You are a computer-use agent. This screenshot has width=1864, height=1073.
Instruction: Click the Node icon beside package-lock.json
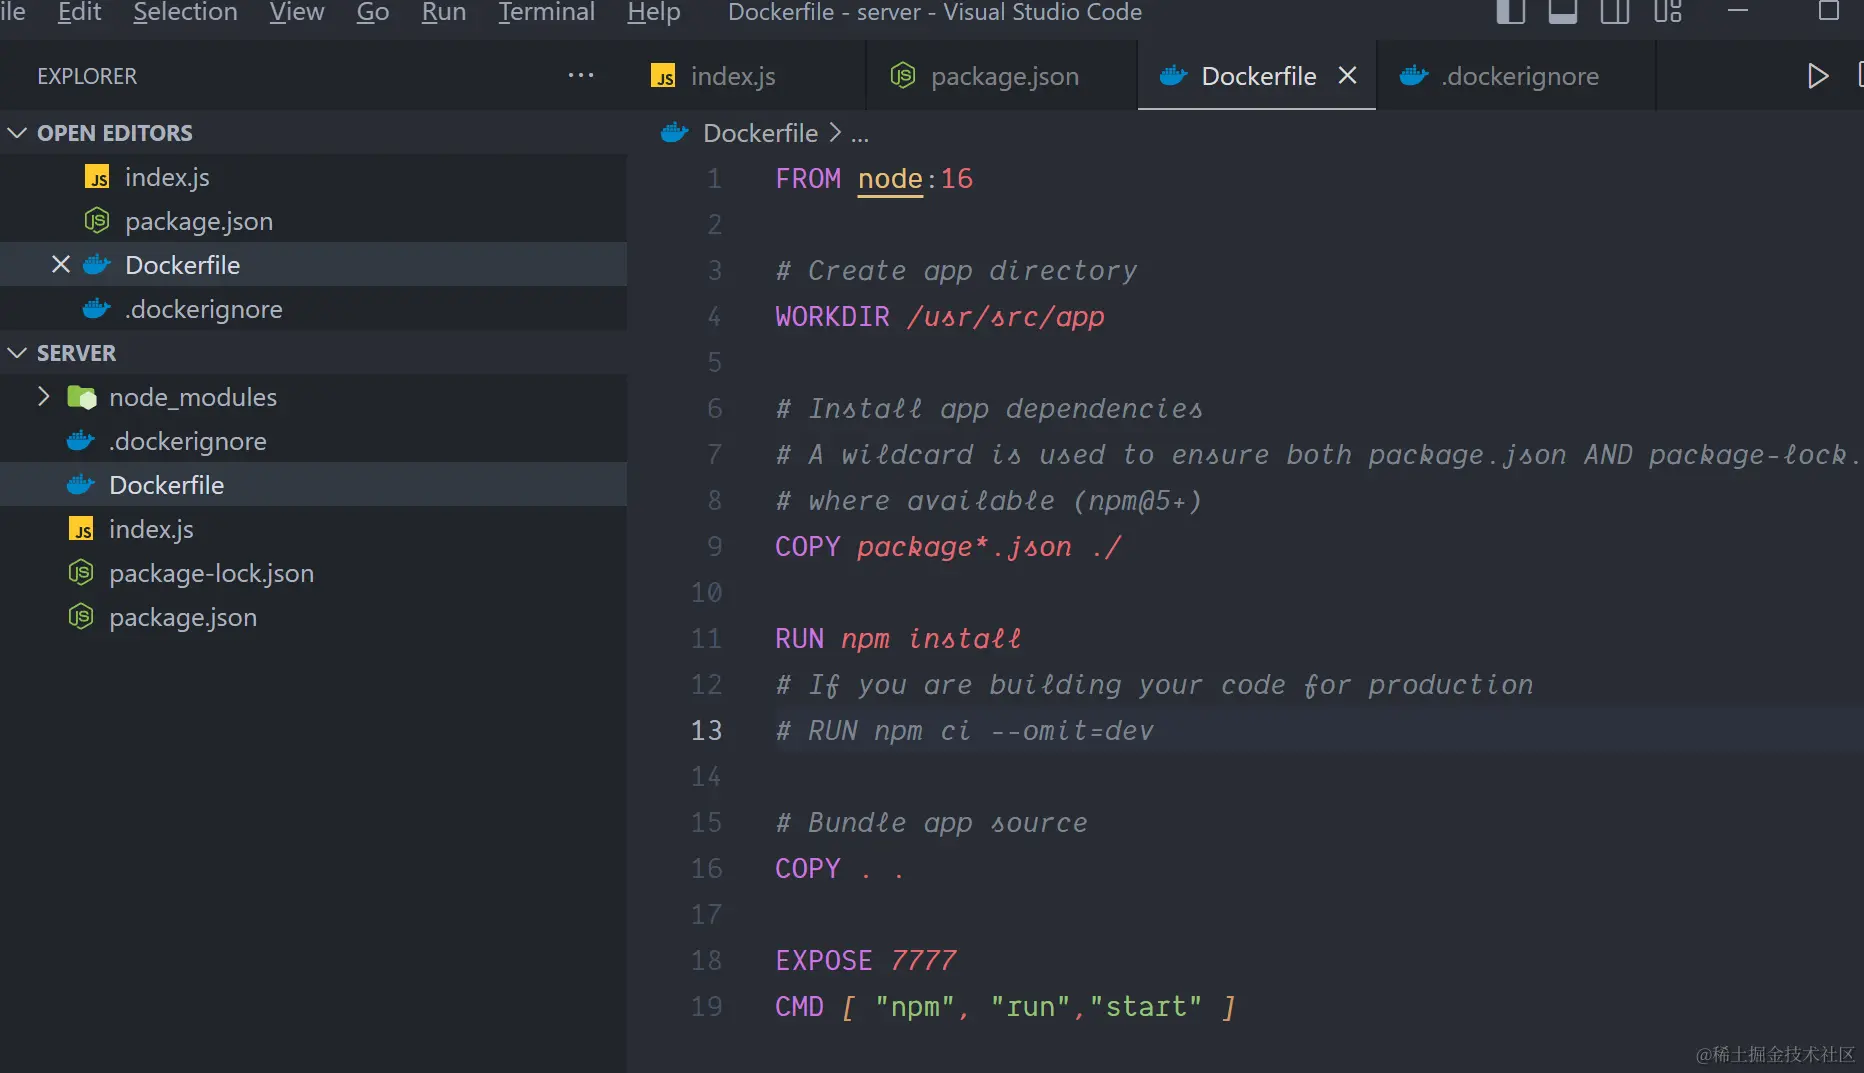click(x=81, y=573)
